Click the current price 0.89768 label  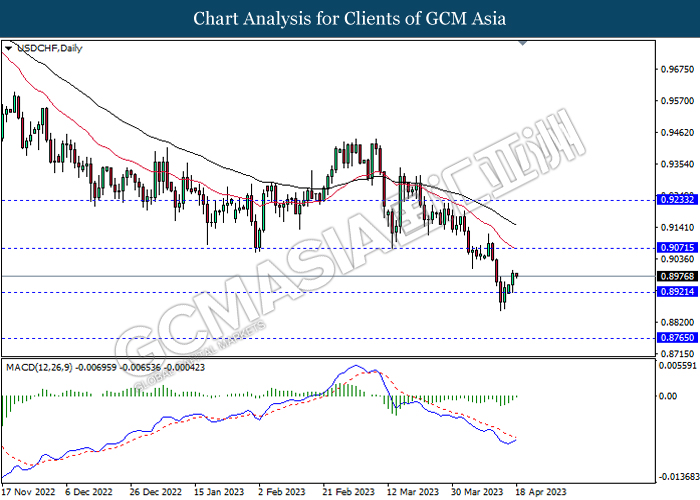point(677,276)
